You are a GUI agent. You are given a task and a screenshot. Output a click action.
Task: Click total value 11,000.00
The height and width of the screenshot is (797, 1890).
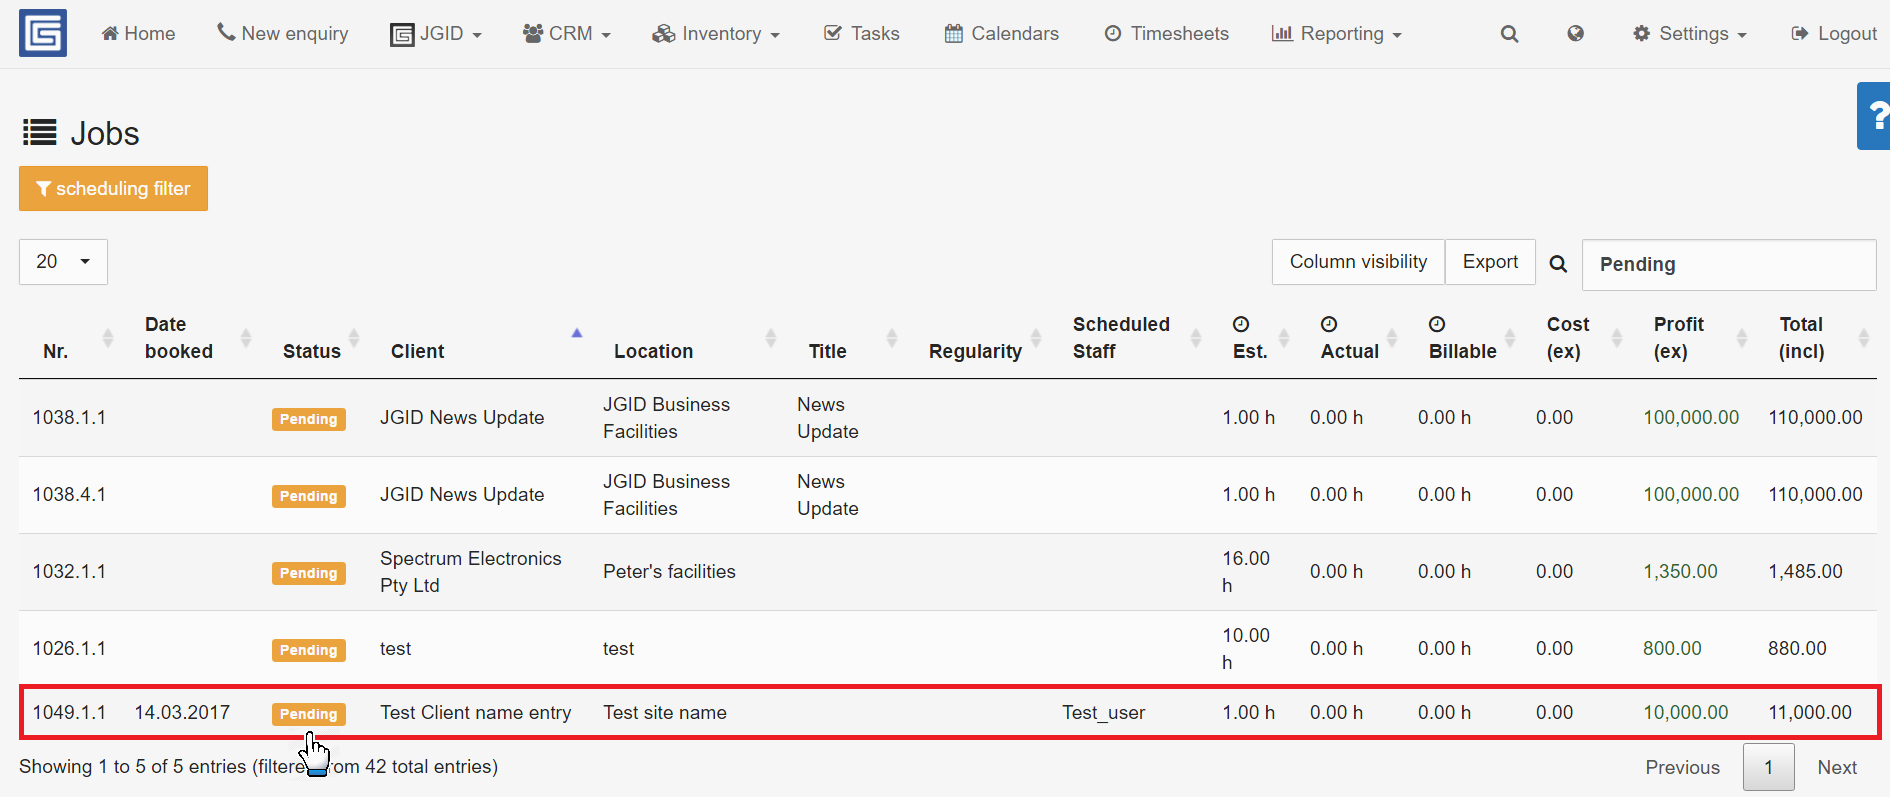point(1810,713)
